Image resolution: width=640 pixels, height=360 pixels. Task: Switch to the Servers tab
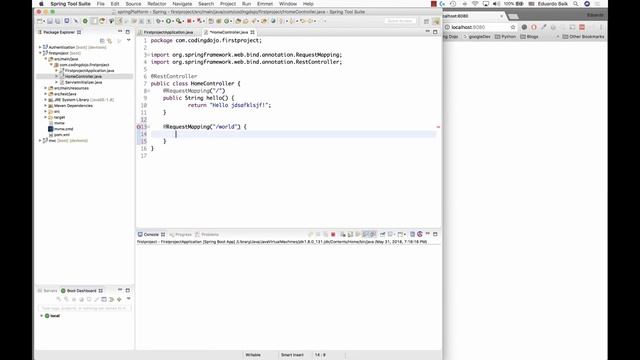[x=47, y=291]
